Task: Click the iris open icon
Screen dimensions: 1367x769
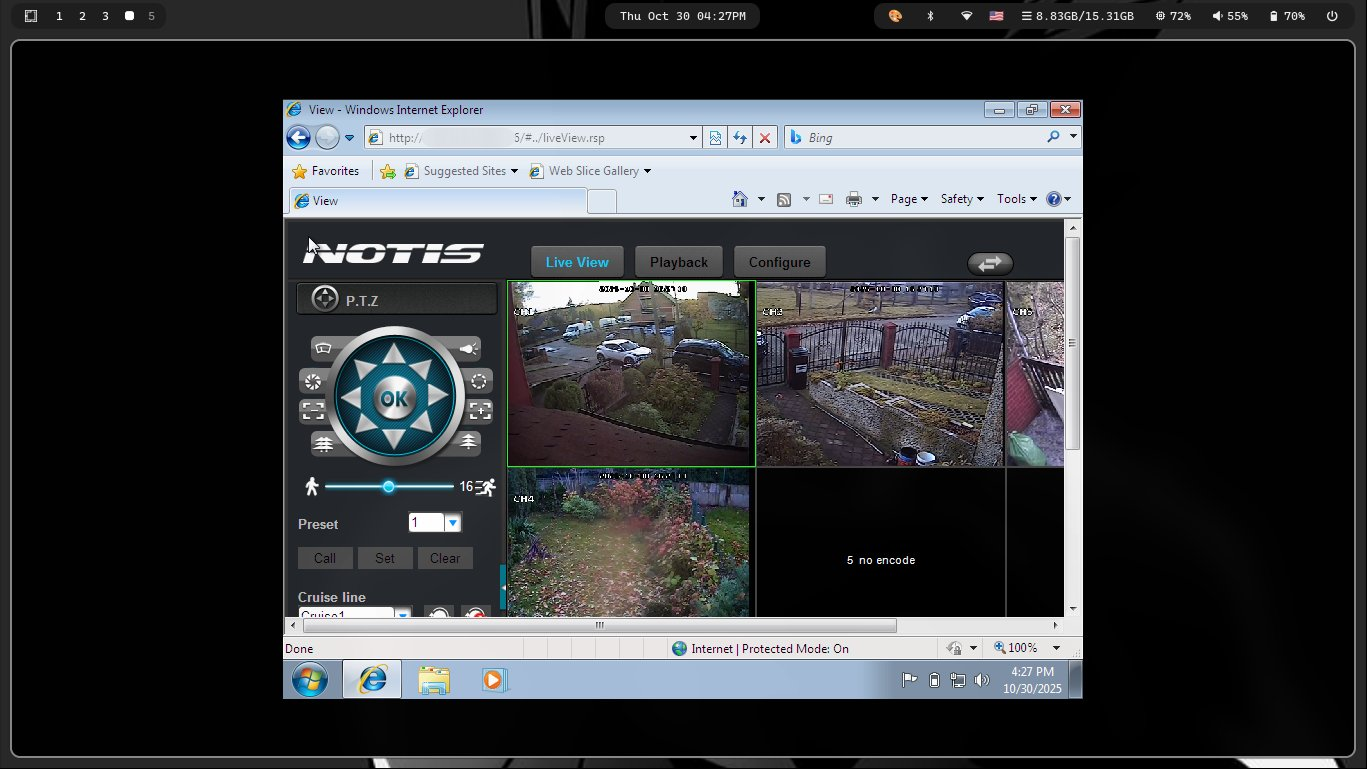Action: tap(480, 381)
